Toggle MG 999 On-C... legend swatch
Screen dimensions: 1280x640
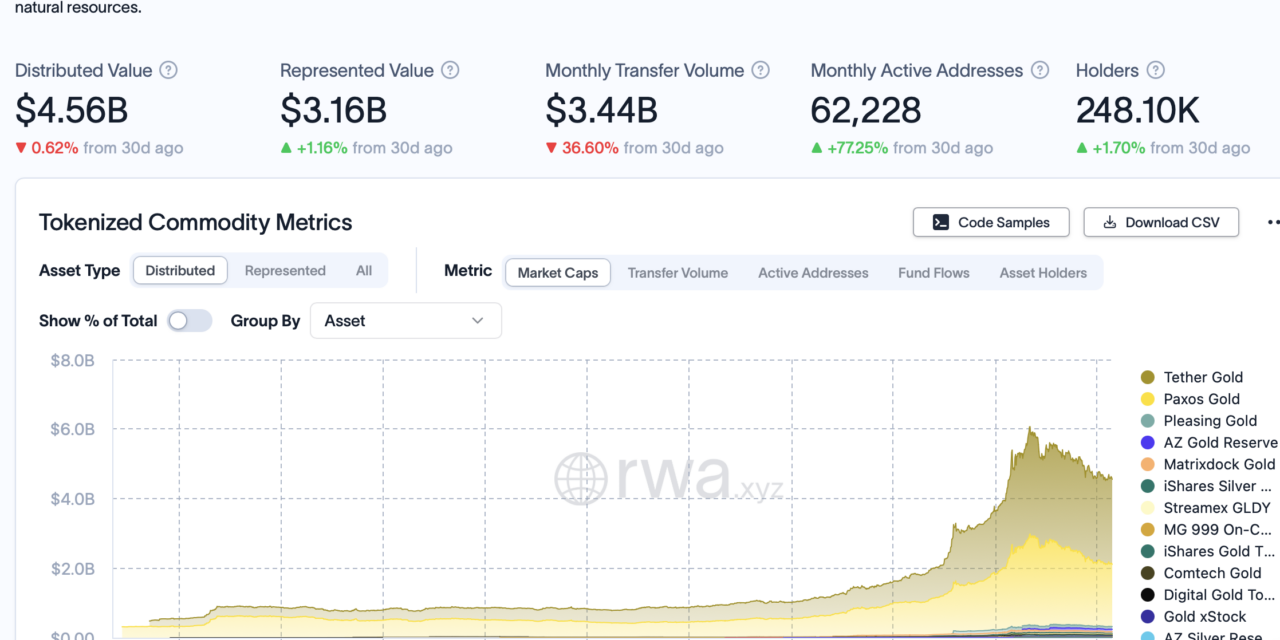[x=1148, y=530]
